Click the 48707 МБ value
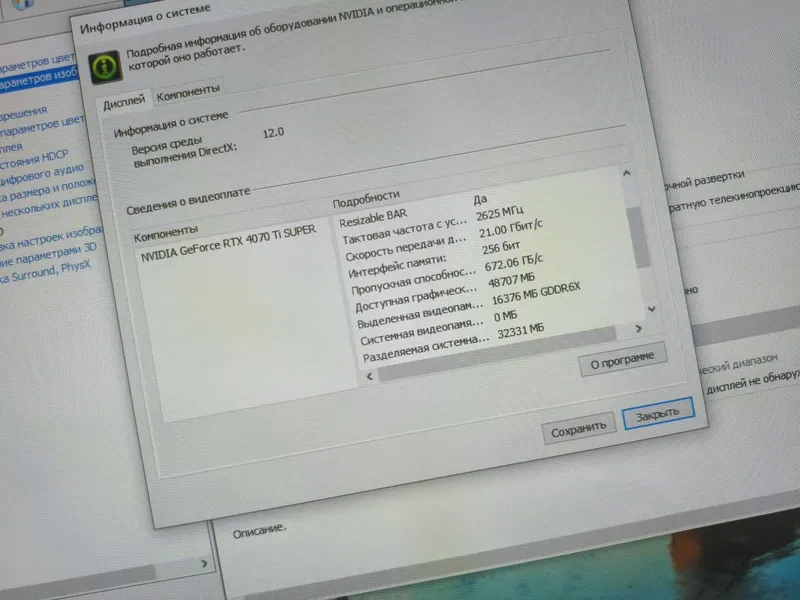Viewport: 800px width, 600px height. click(512, 281)
